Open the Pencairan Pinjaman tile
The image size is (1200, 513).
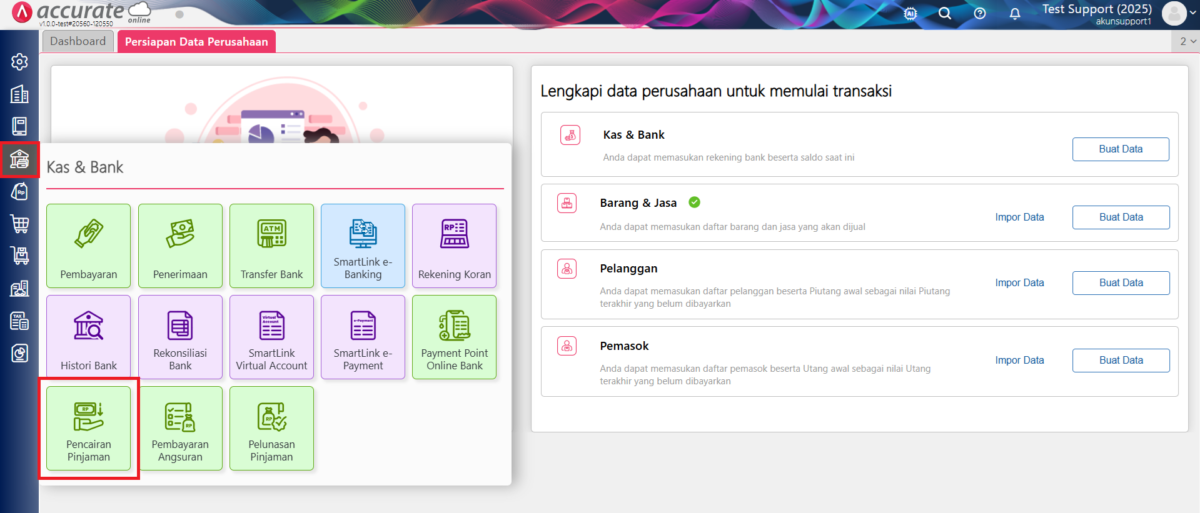tap(88, 428)
